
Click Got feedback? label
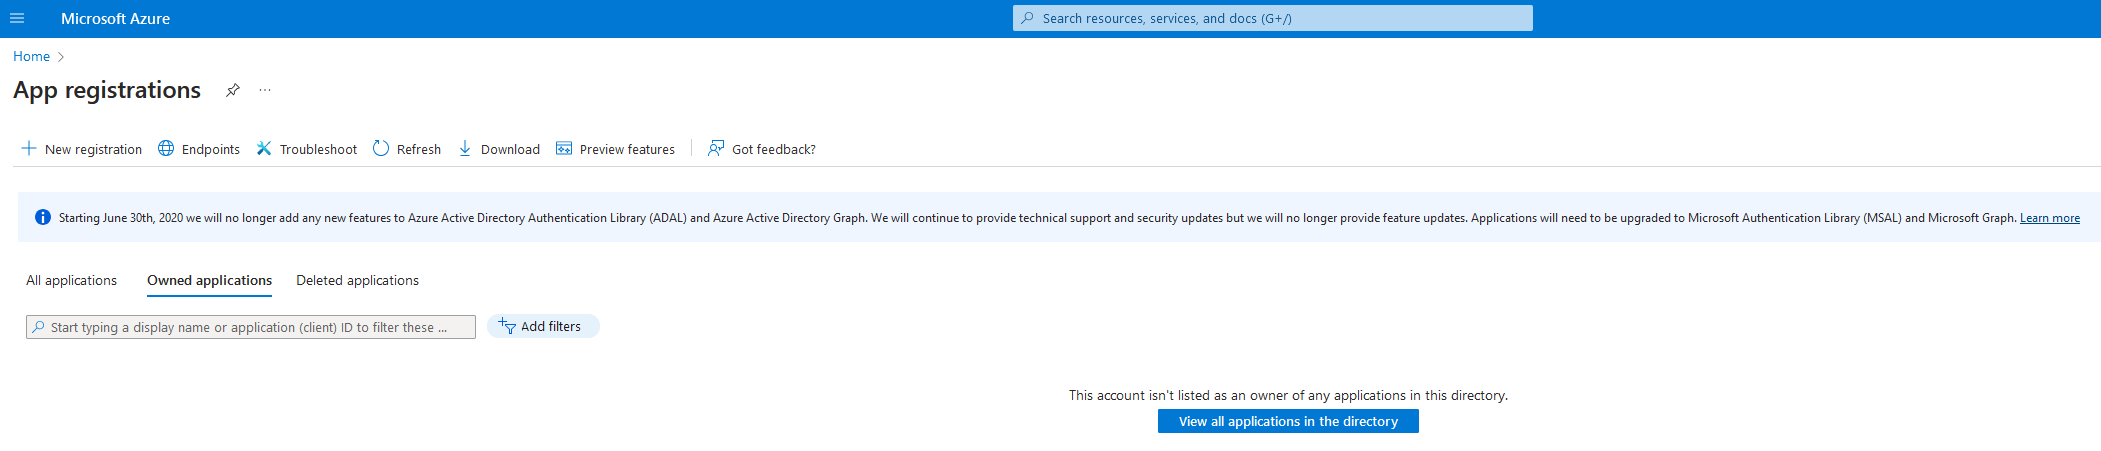pos(774,149)
